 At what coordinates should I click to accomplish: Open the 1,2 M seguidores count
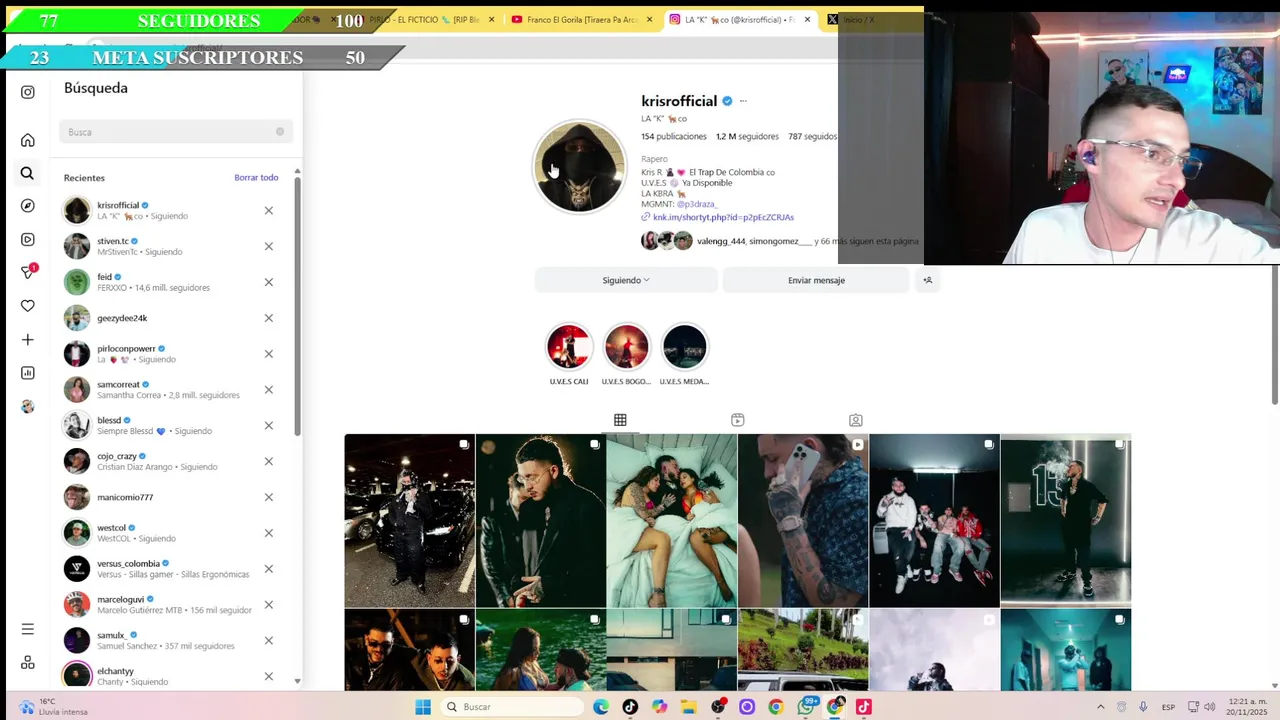tap(747, 136)
